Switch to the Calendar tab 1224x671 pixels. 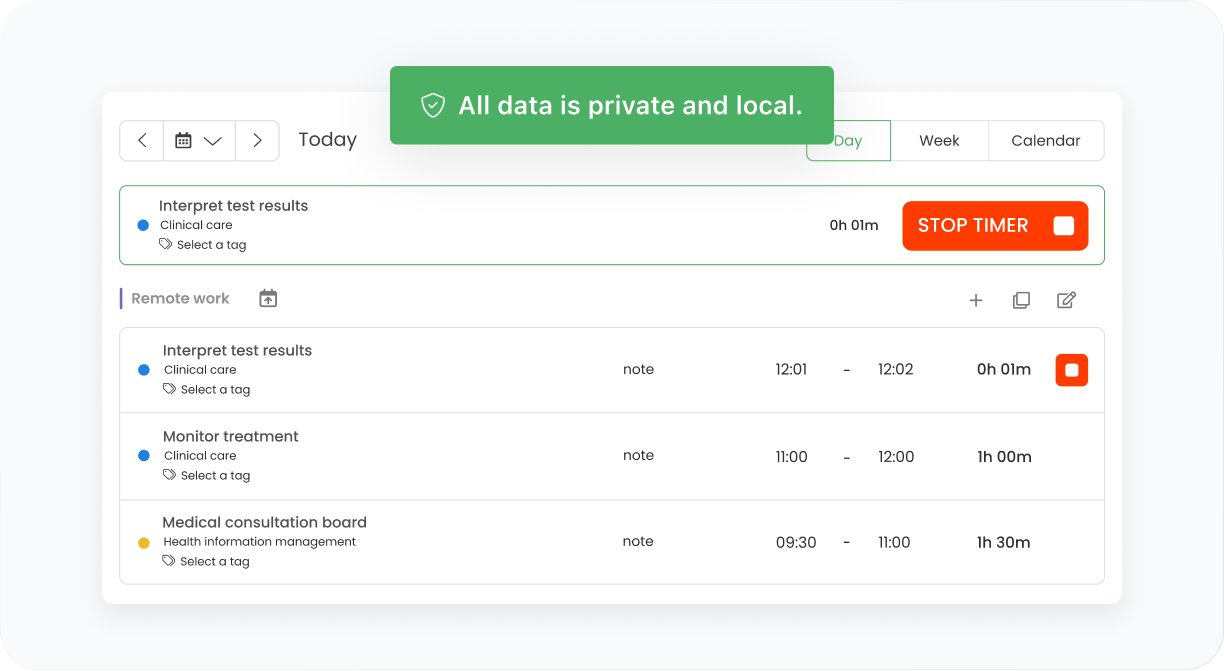click(x=1046, y=141)
